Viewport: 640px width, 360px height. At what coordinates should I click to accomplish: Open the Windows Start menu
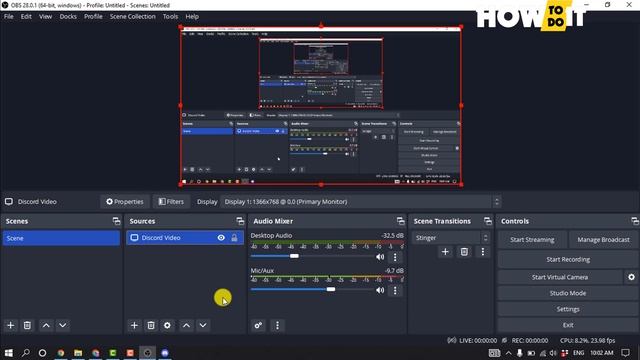tap(8, 353)
